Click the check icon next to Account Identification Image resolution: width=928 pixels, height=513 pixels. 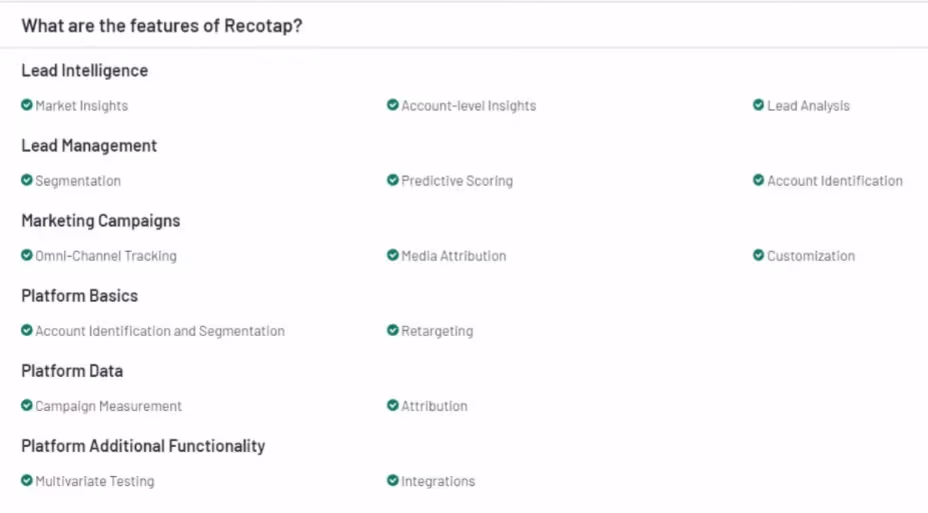click(758, 180)
